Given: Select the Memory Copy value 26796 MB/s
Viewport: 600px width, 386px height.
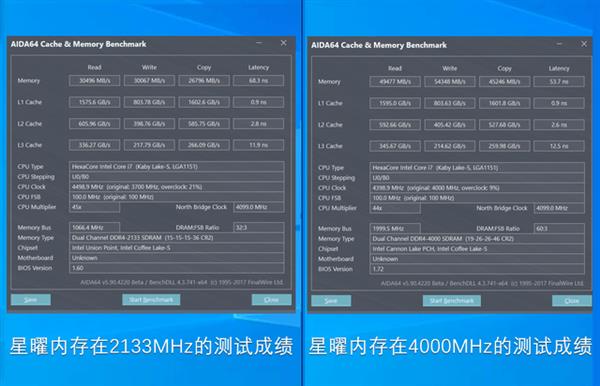Looking at the screenshot, I should click(204, 81).
